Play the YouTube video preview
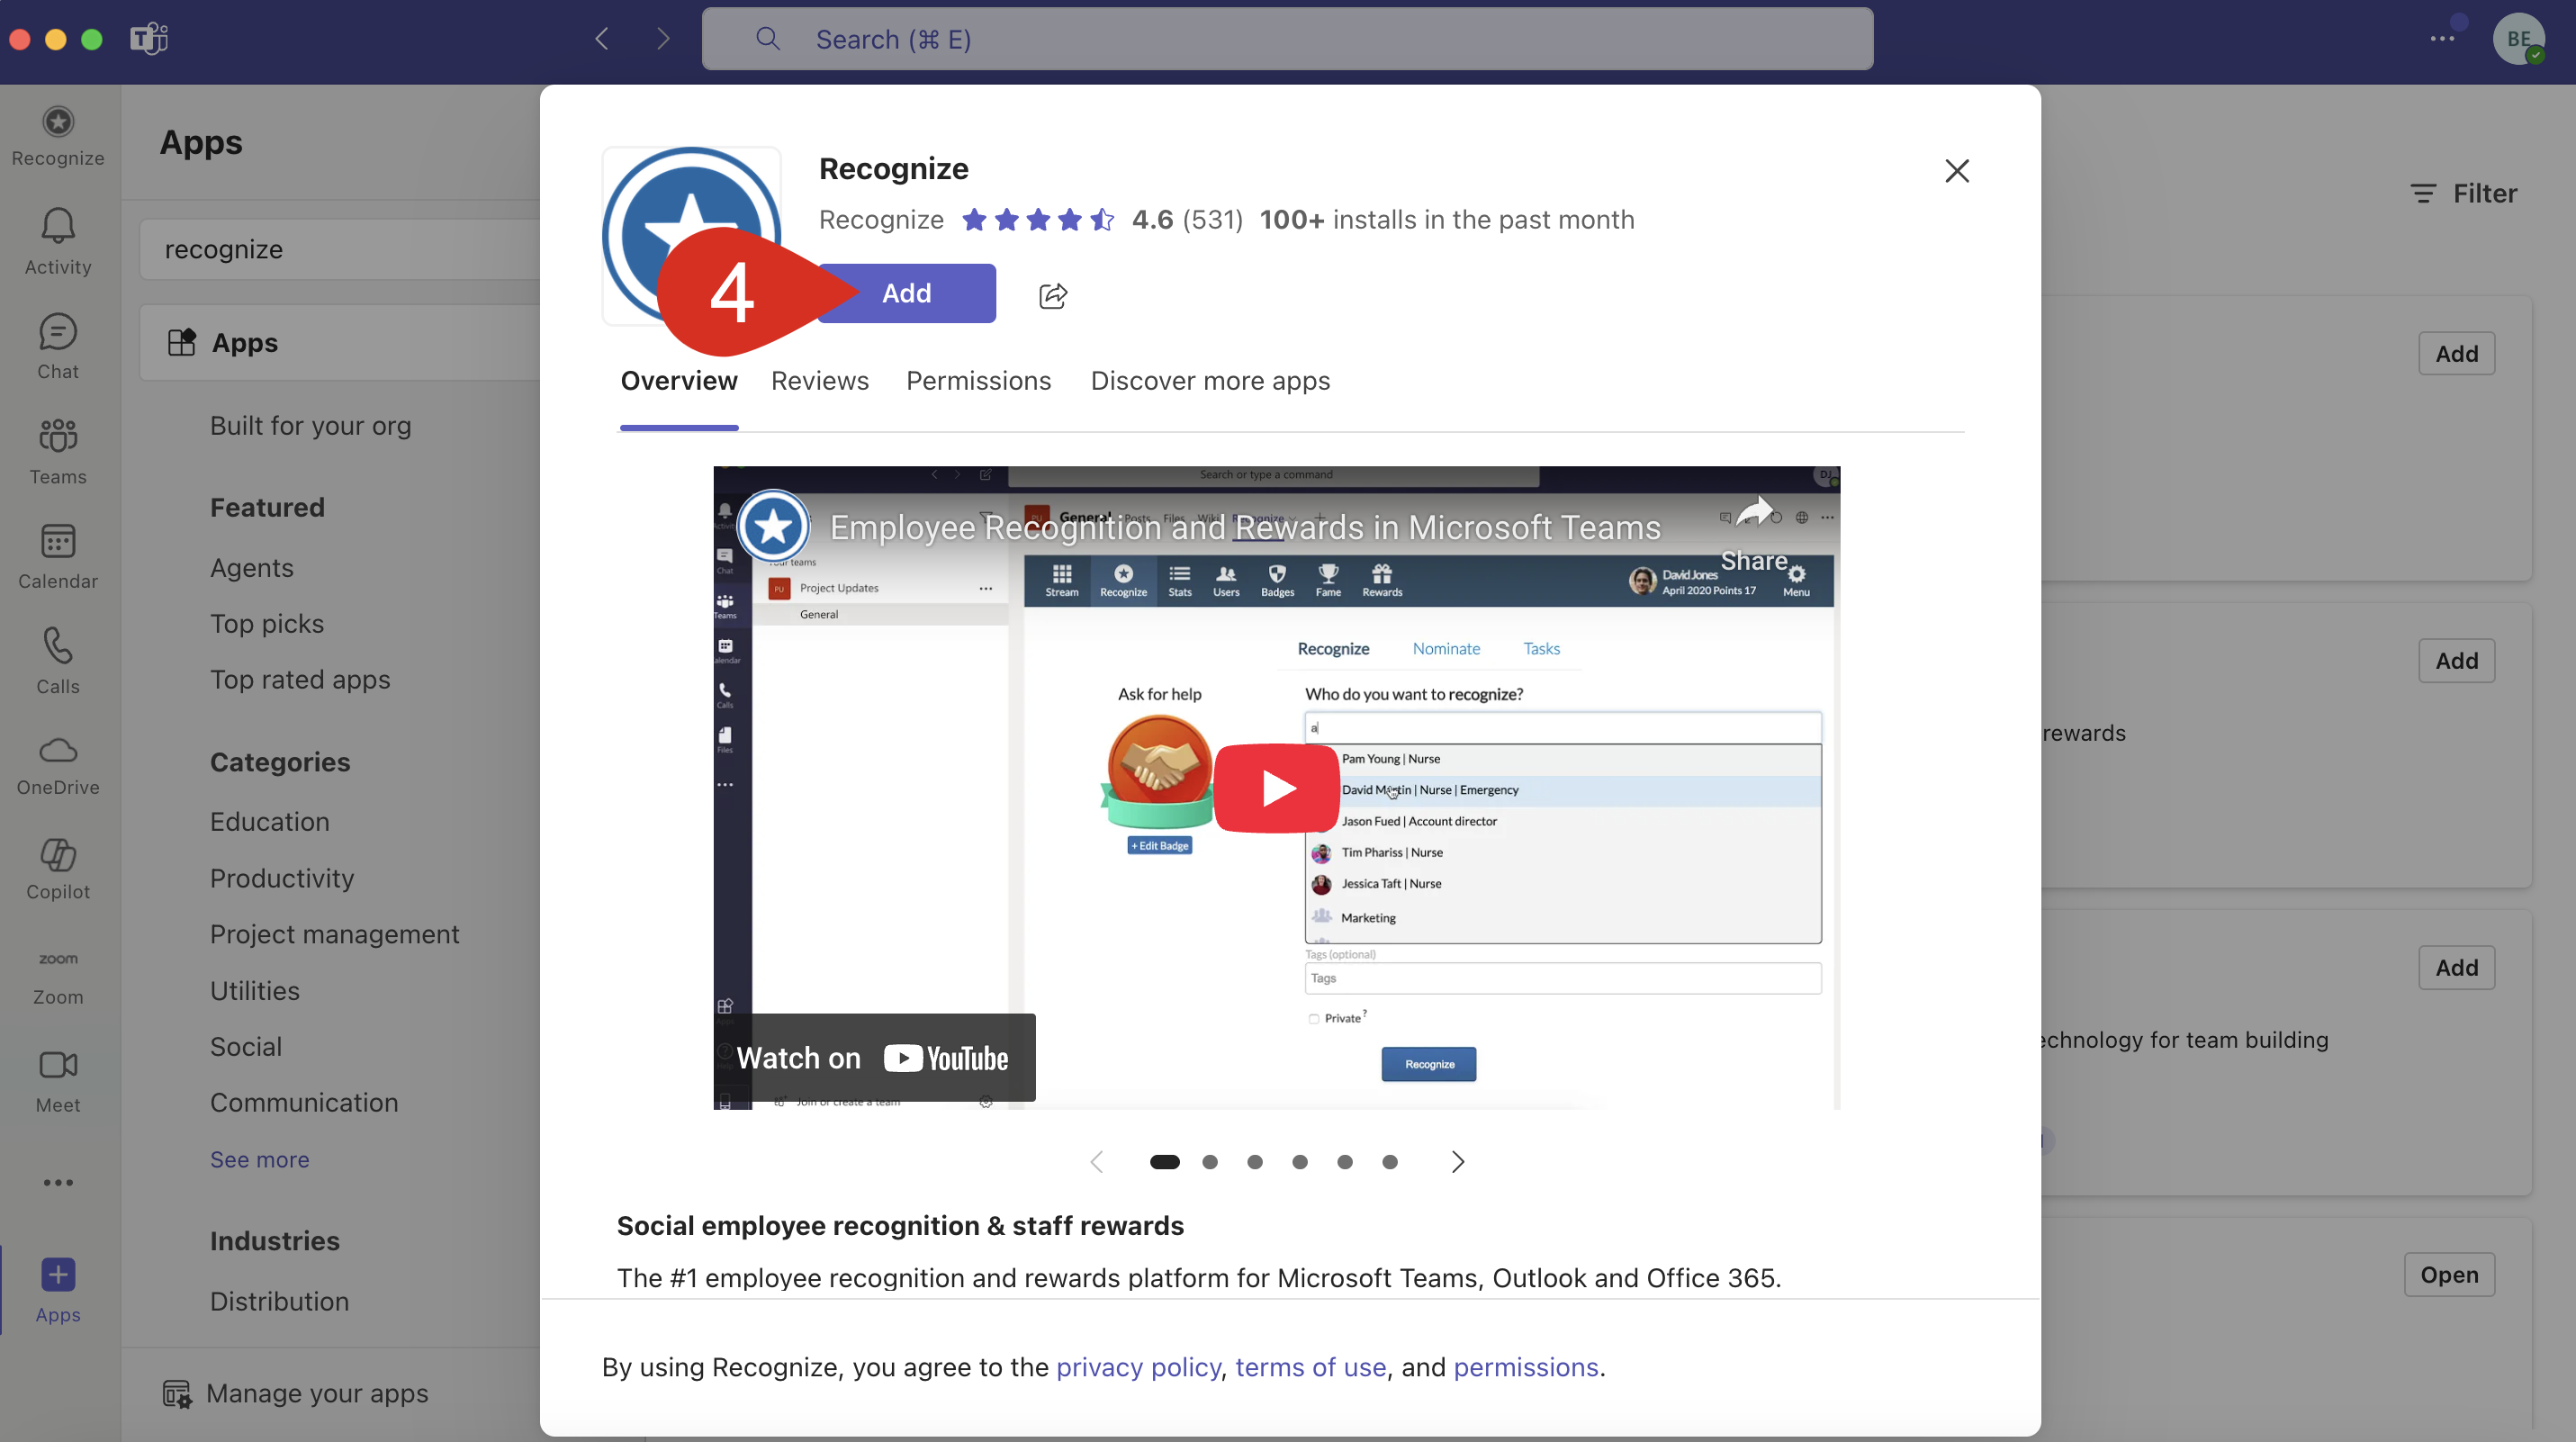 click(x=1277, y=788)
